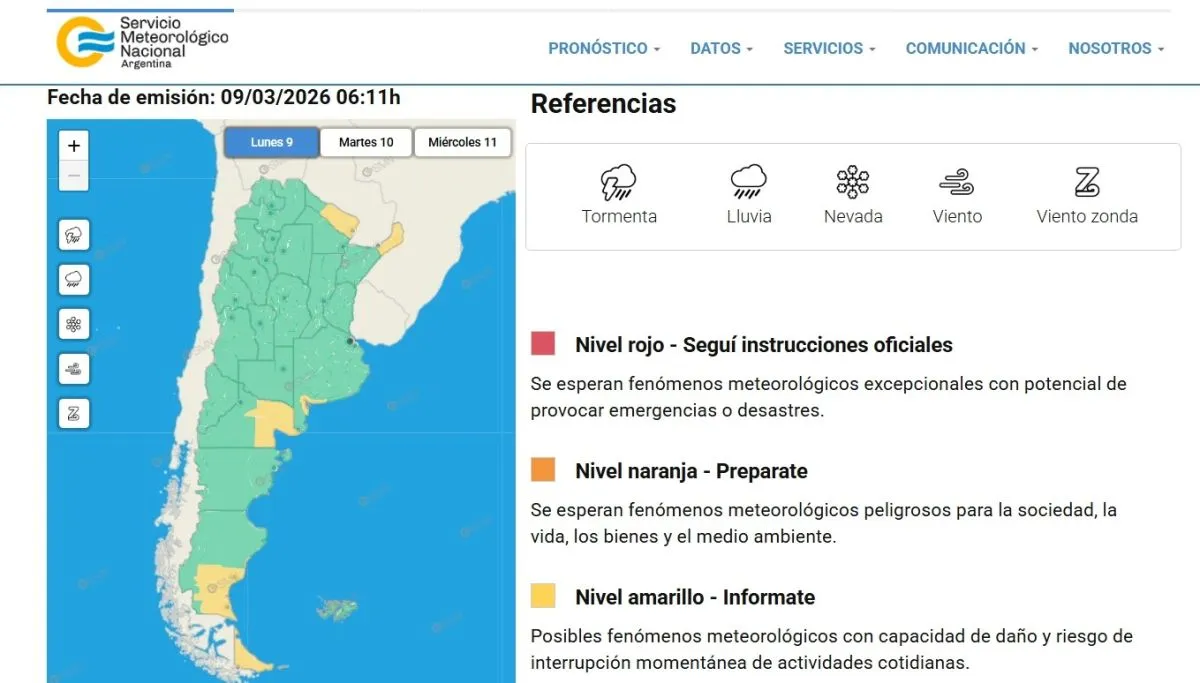Zoom out on the map with the minus button
1200x683 pixels.
click(73, 174)
